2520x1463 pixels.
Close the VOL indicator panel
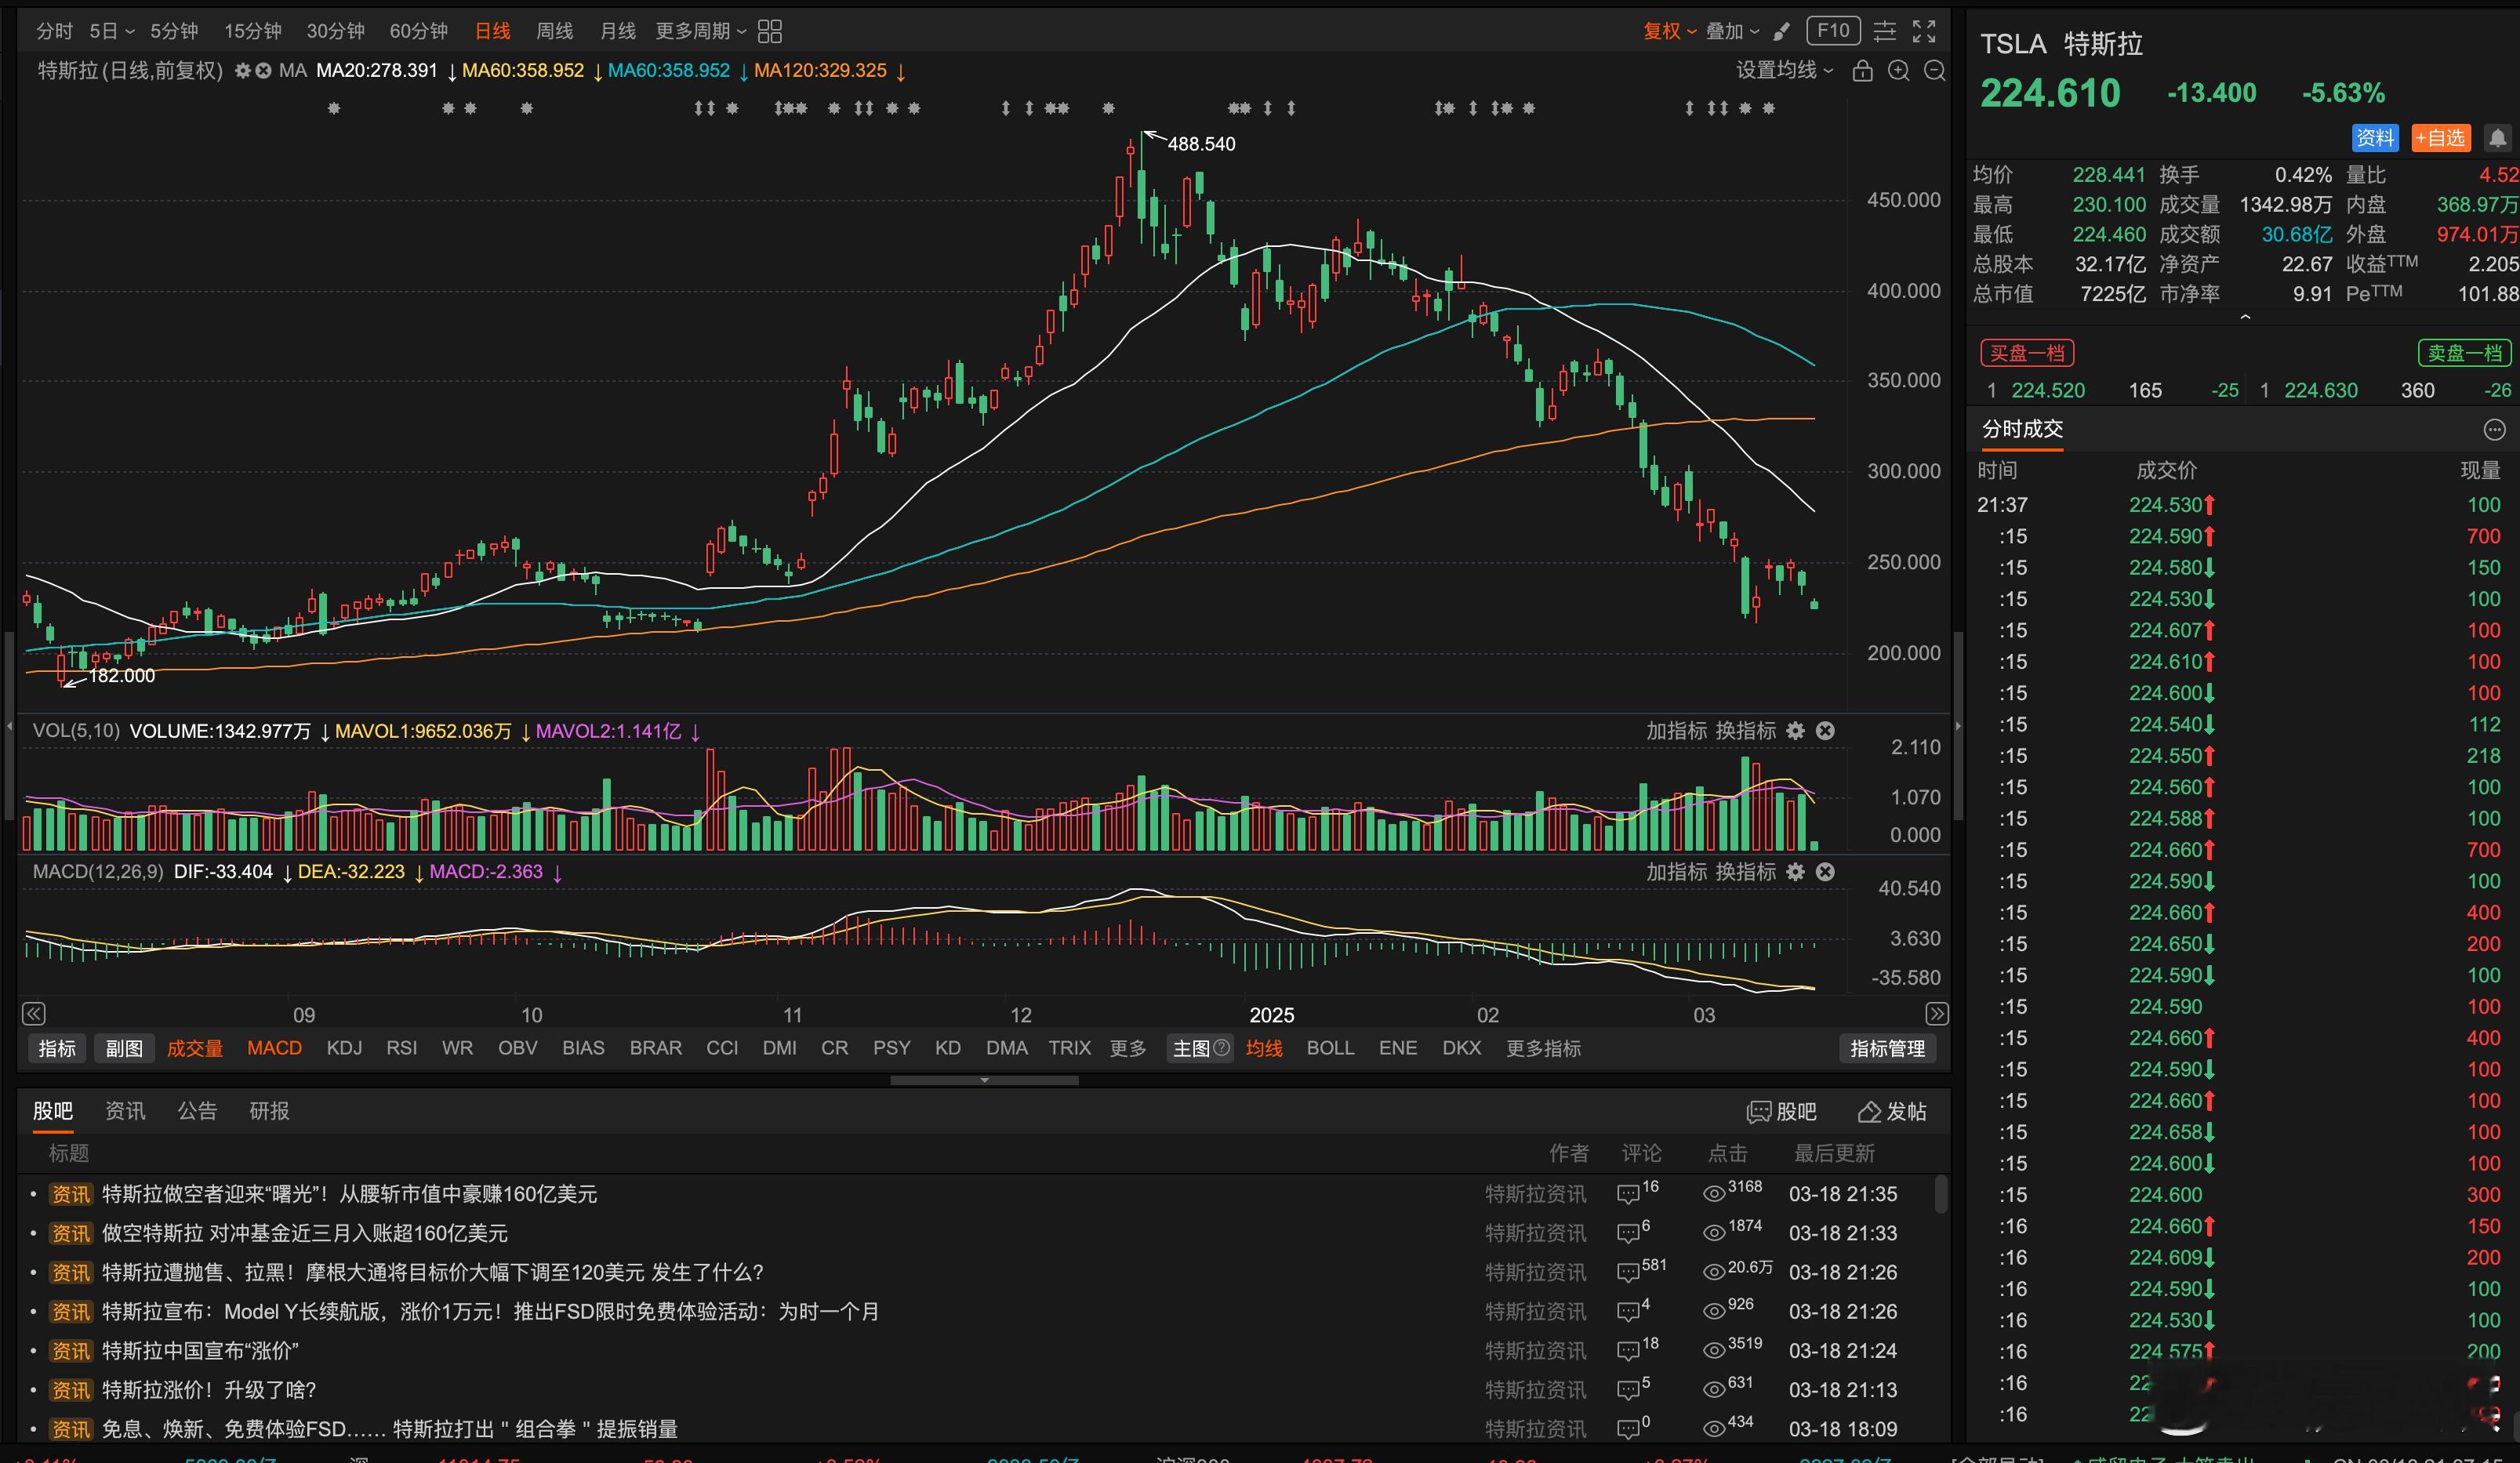[x=1825, y=731]
